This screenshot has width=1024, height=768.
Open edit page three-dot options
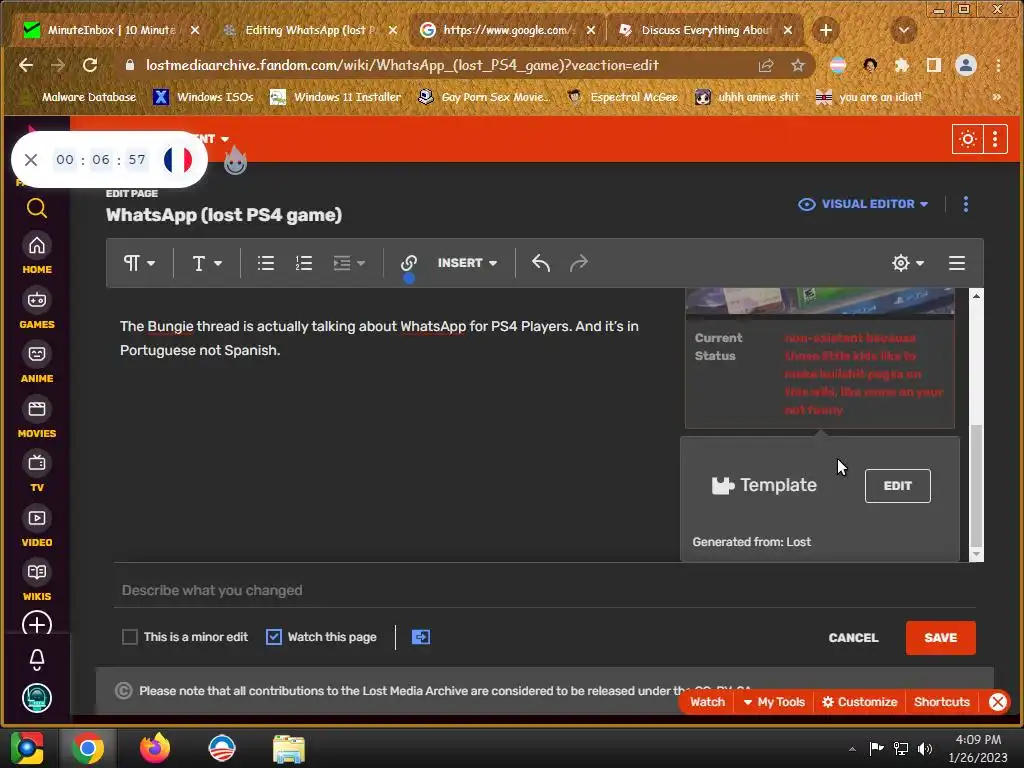tap(966, 204)
